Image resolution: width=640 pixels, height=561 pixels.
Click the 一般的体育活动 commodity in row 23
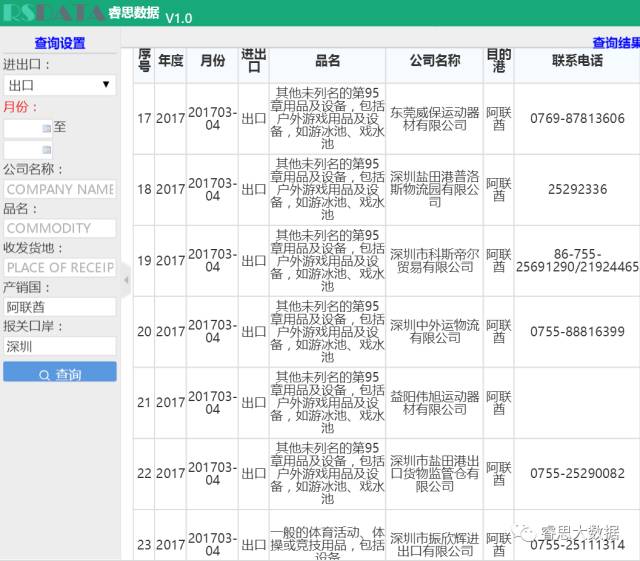click(x=327, y=543)
